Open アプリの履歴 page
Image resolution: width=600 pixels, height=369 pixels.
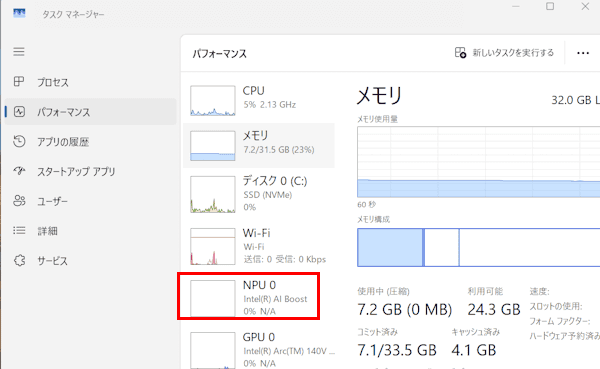click(x=90, y=142)
